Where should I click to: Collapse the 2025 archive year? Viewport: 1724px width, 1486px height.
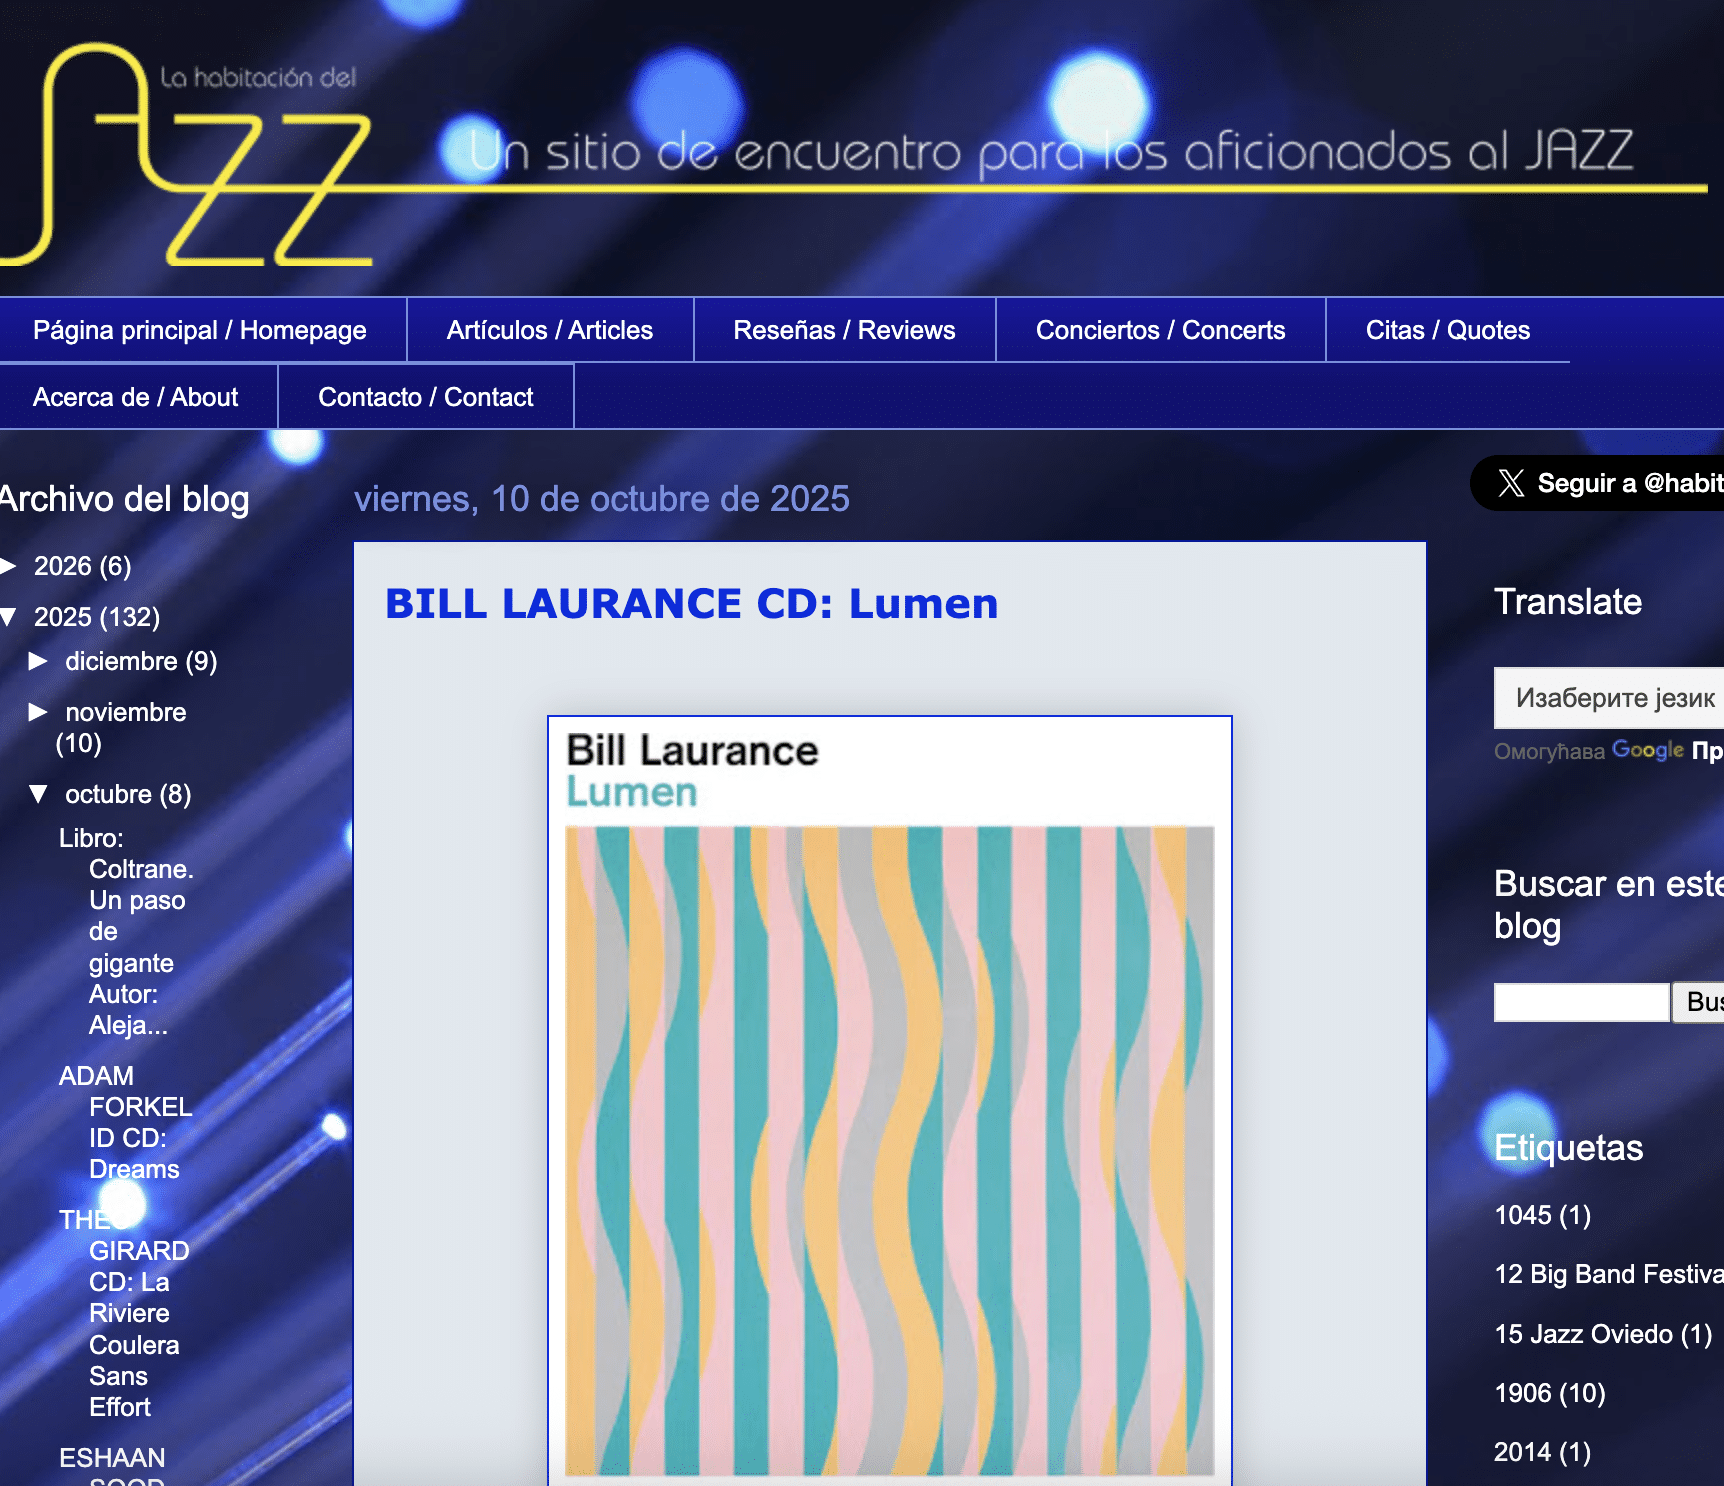click(x=9, y=617)
